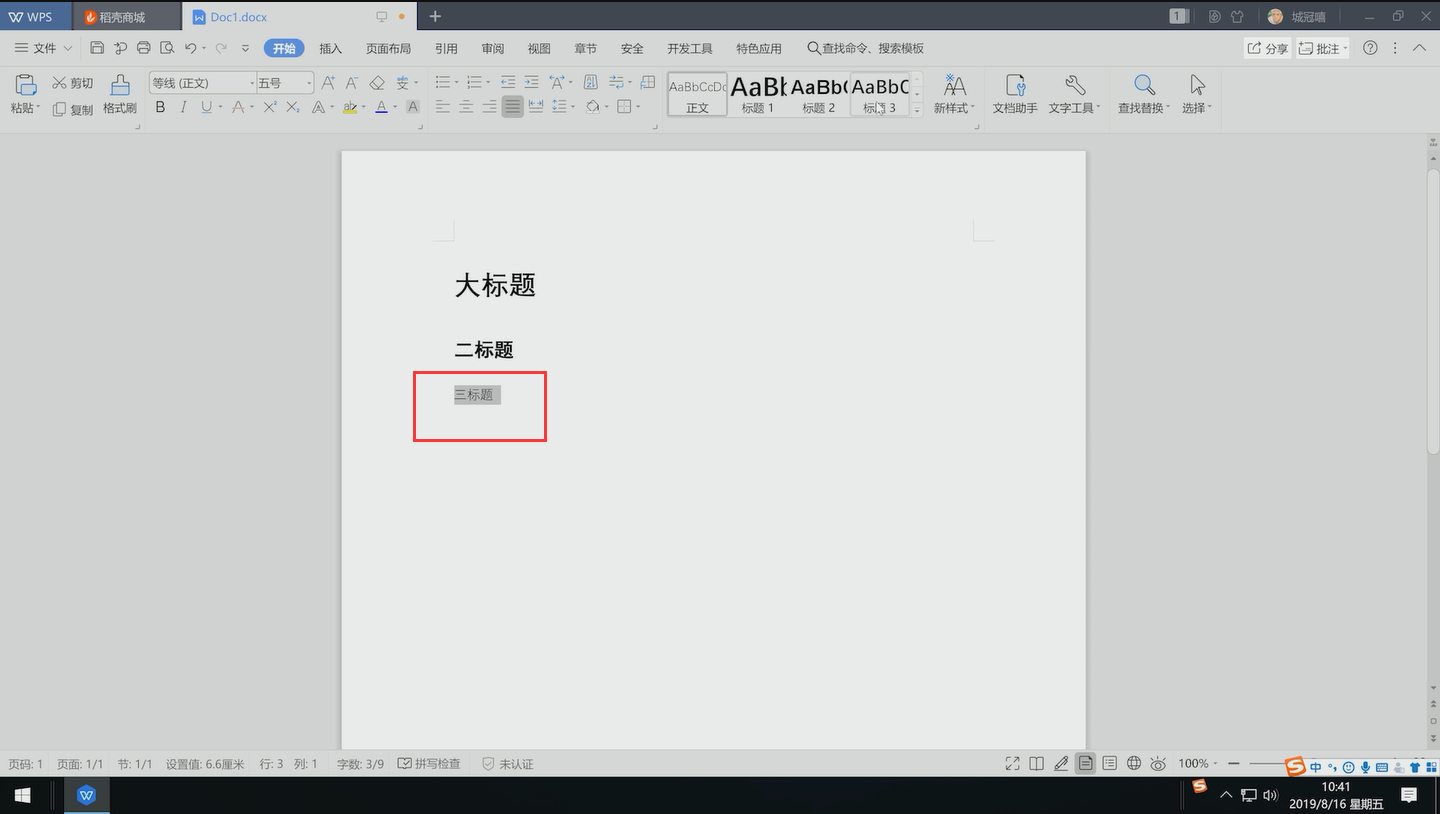1440x814 pixels.
Task: Enable eye protection mode in status bar
Action: coord(1158,763)
